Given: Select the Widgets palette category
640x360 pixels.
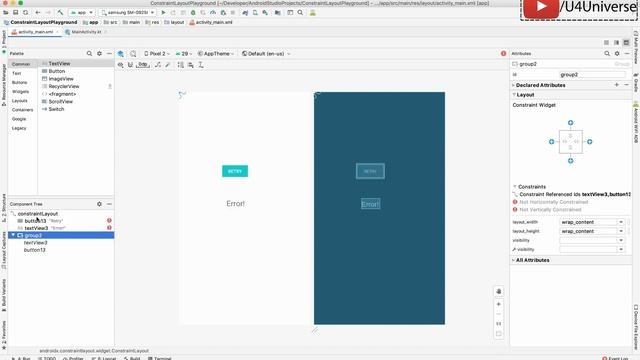Looking at the screenshot, I should pos(20,91).
